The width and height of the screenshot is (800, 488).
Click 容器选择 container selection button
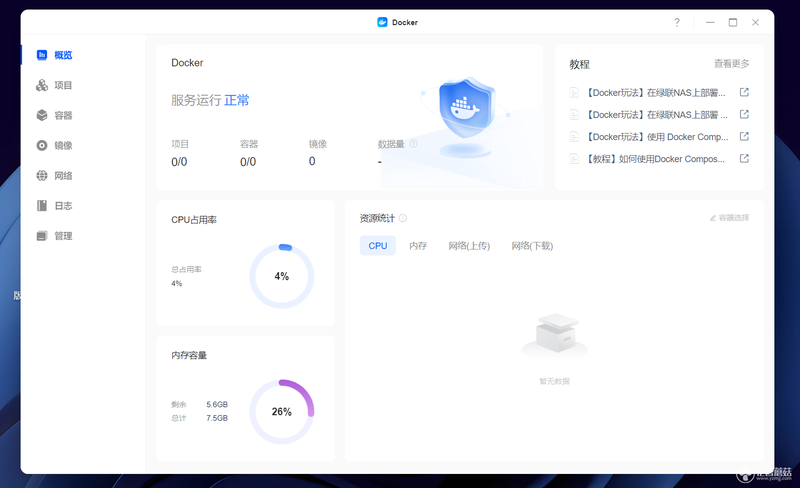[730, 217]
